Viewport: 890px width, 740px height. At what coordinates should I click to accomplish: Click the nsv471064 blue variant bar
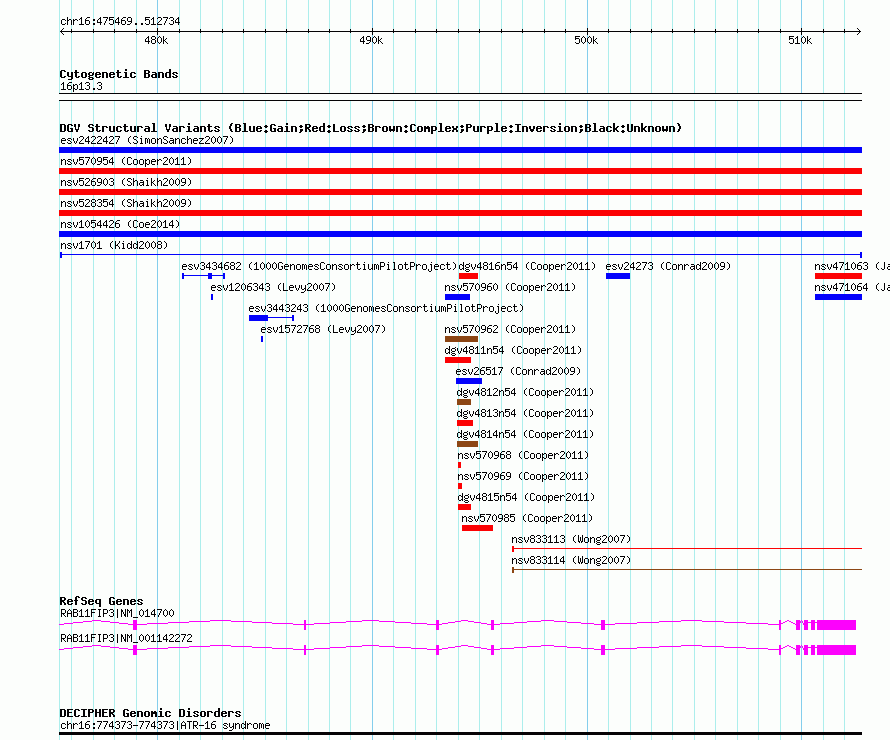[838, 297]
